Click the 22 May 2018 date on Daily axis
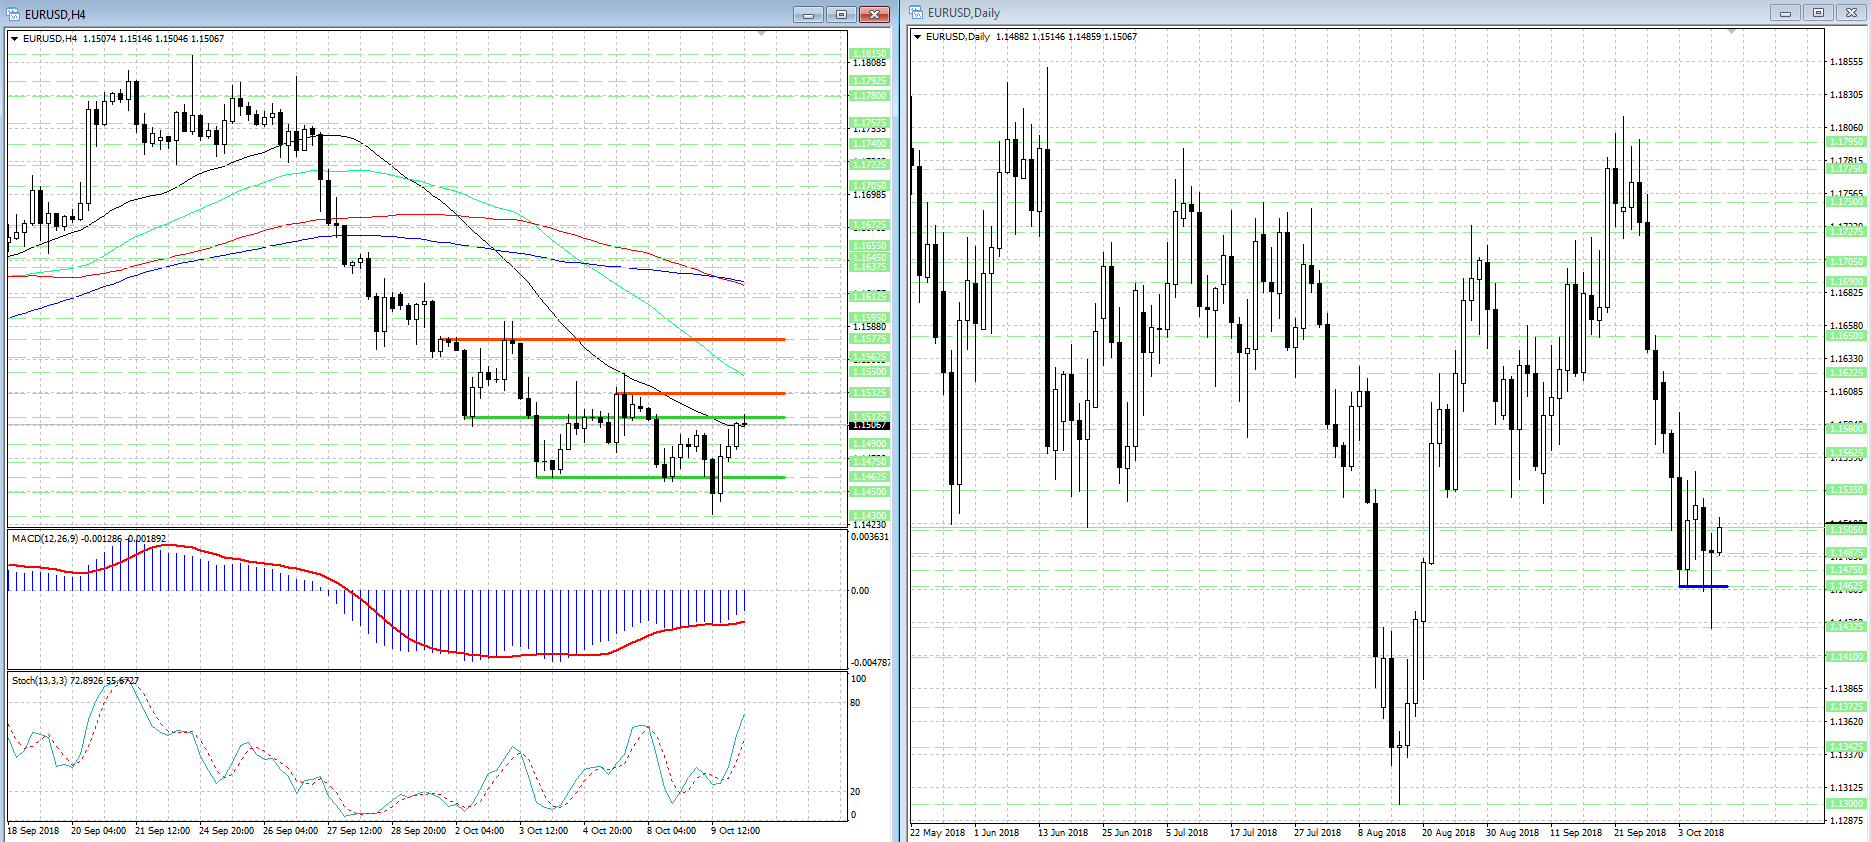 pos(938,833)
